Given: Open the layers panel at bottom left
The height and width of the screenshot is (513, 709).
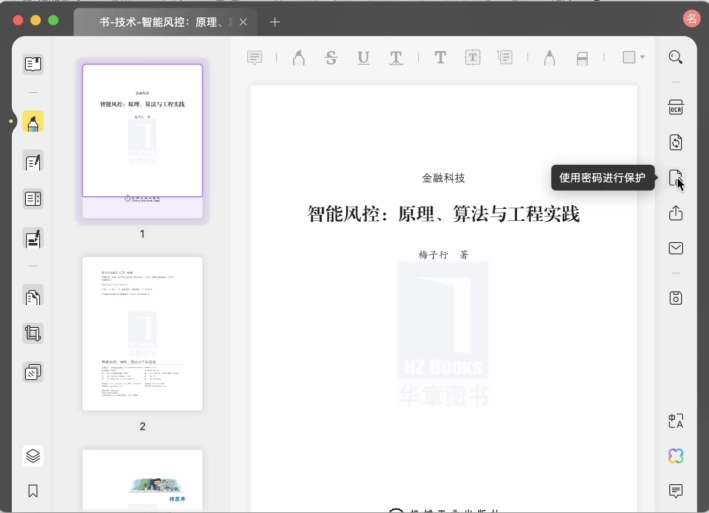Looking at the screenshot, I should 33,456.
